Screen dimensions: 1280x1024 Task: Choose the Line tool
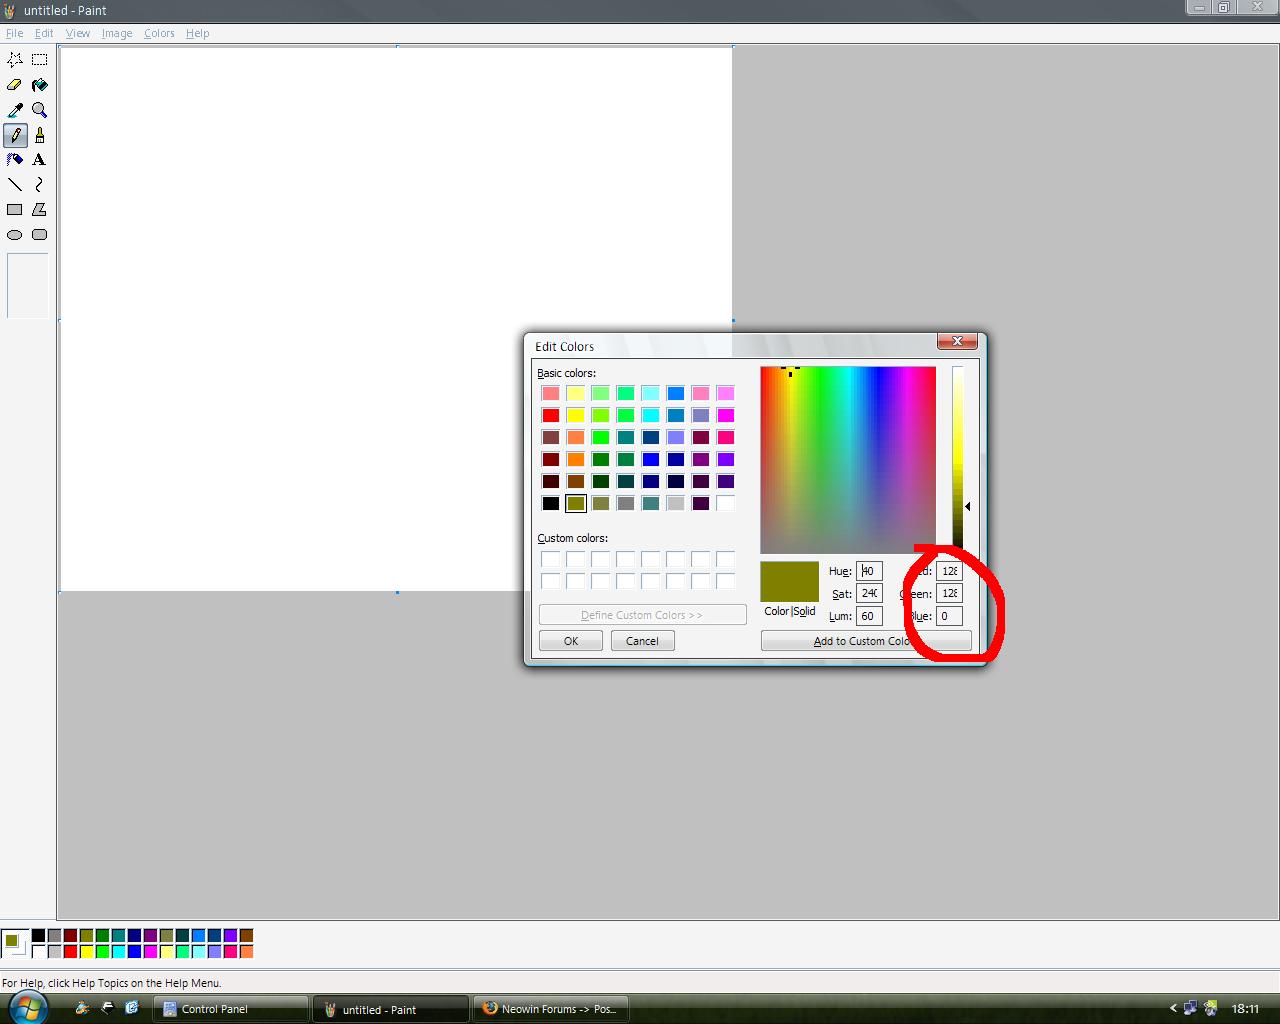pyautogui.click(x=15, y=185)
